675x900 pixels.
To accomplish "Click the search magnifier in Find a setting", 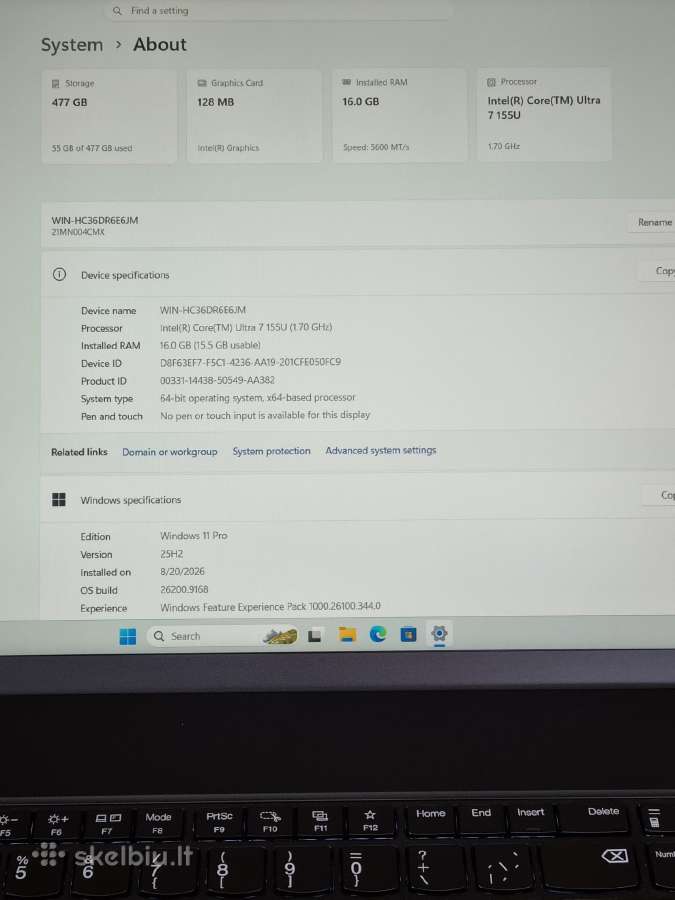I will click(x=117, y=11).
